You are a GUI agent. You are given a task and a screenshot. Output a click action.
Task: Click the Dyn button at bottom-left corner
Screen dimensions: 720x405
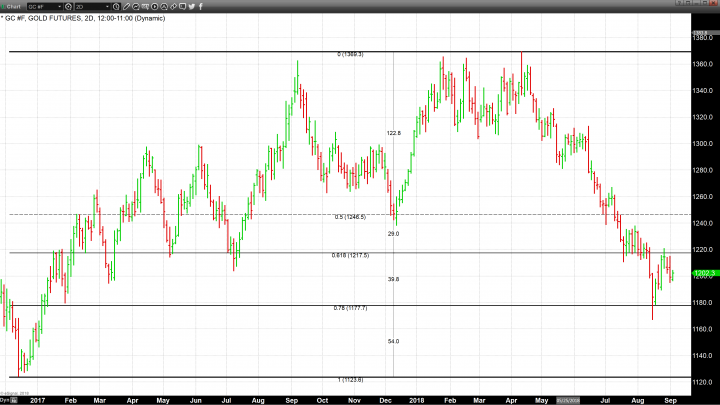(6, 399)
